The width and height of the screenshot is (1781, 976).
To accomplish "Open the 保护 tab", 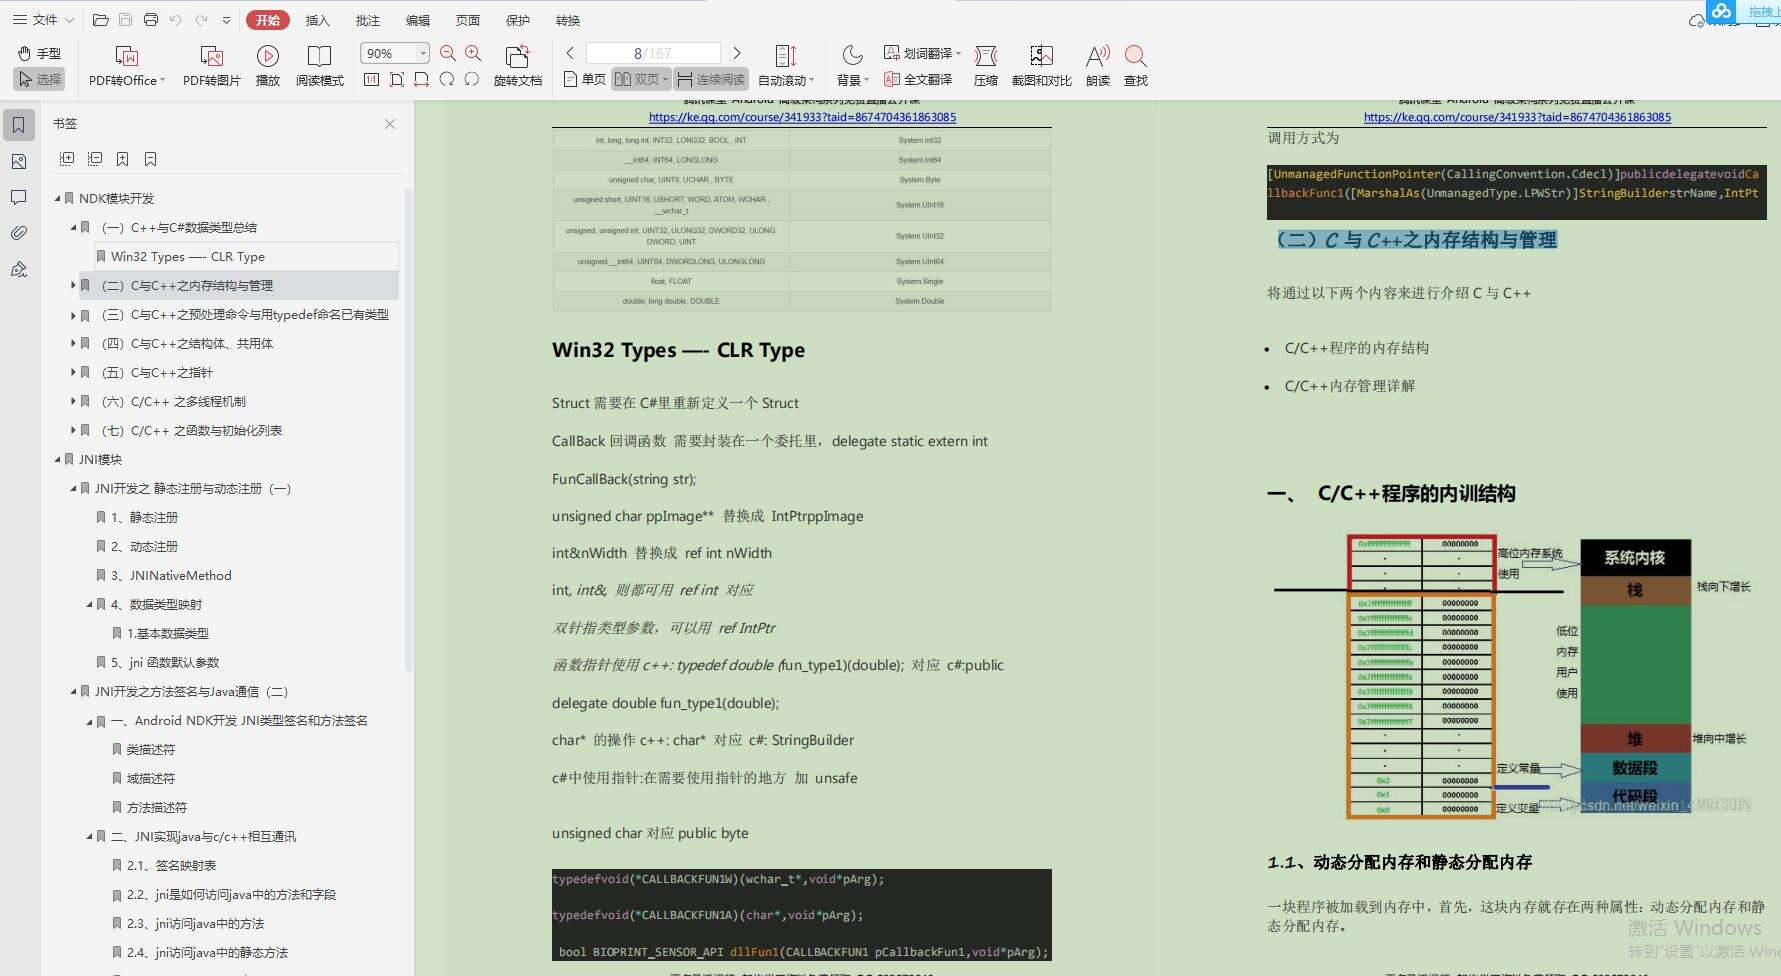I will tap(517, 20).
